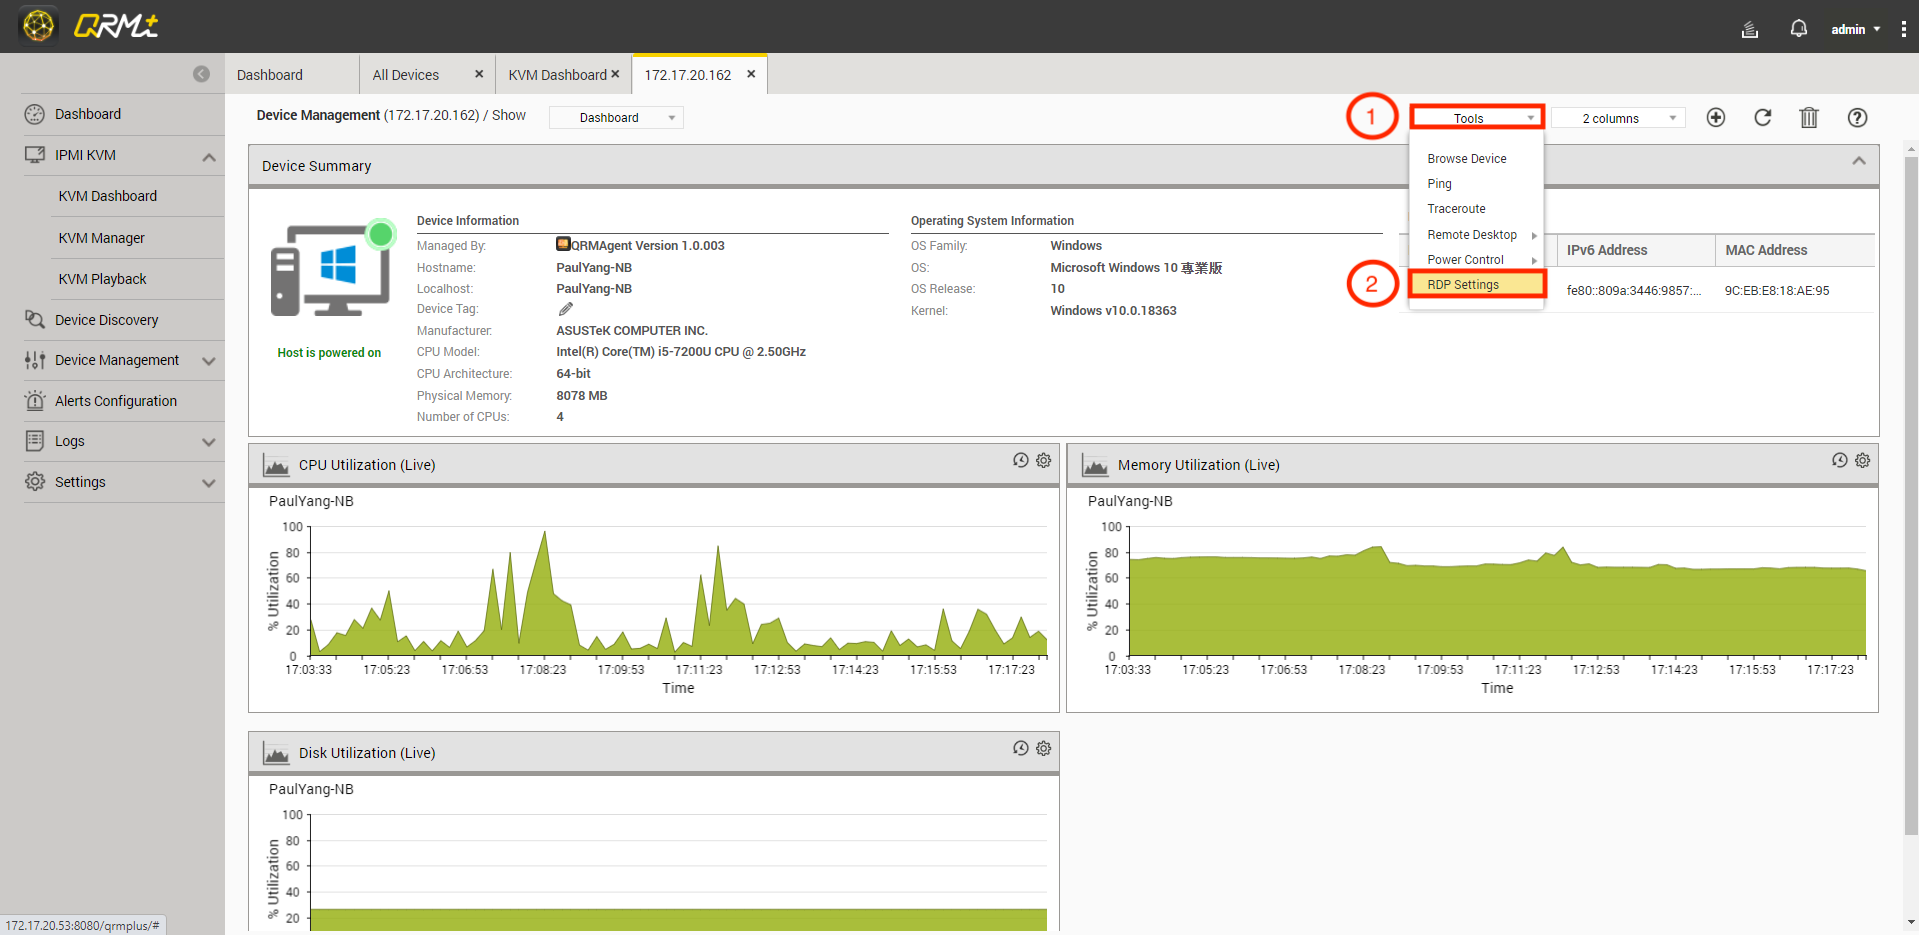Open KVM Playback in sidebar
This screenshot has width=1919, height=935.
(x=102, y=279)
